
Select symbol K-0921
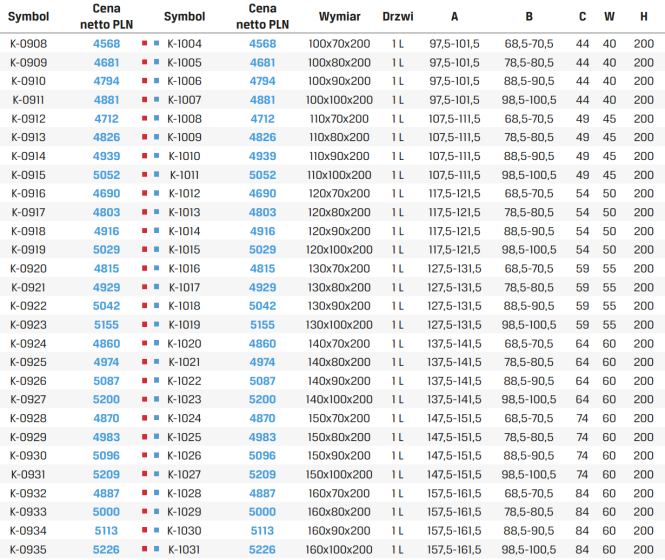[28, 287]
